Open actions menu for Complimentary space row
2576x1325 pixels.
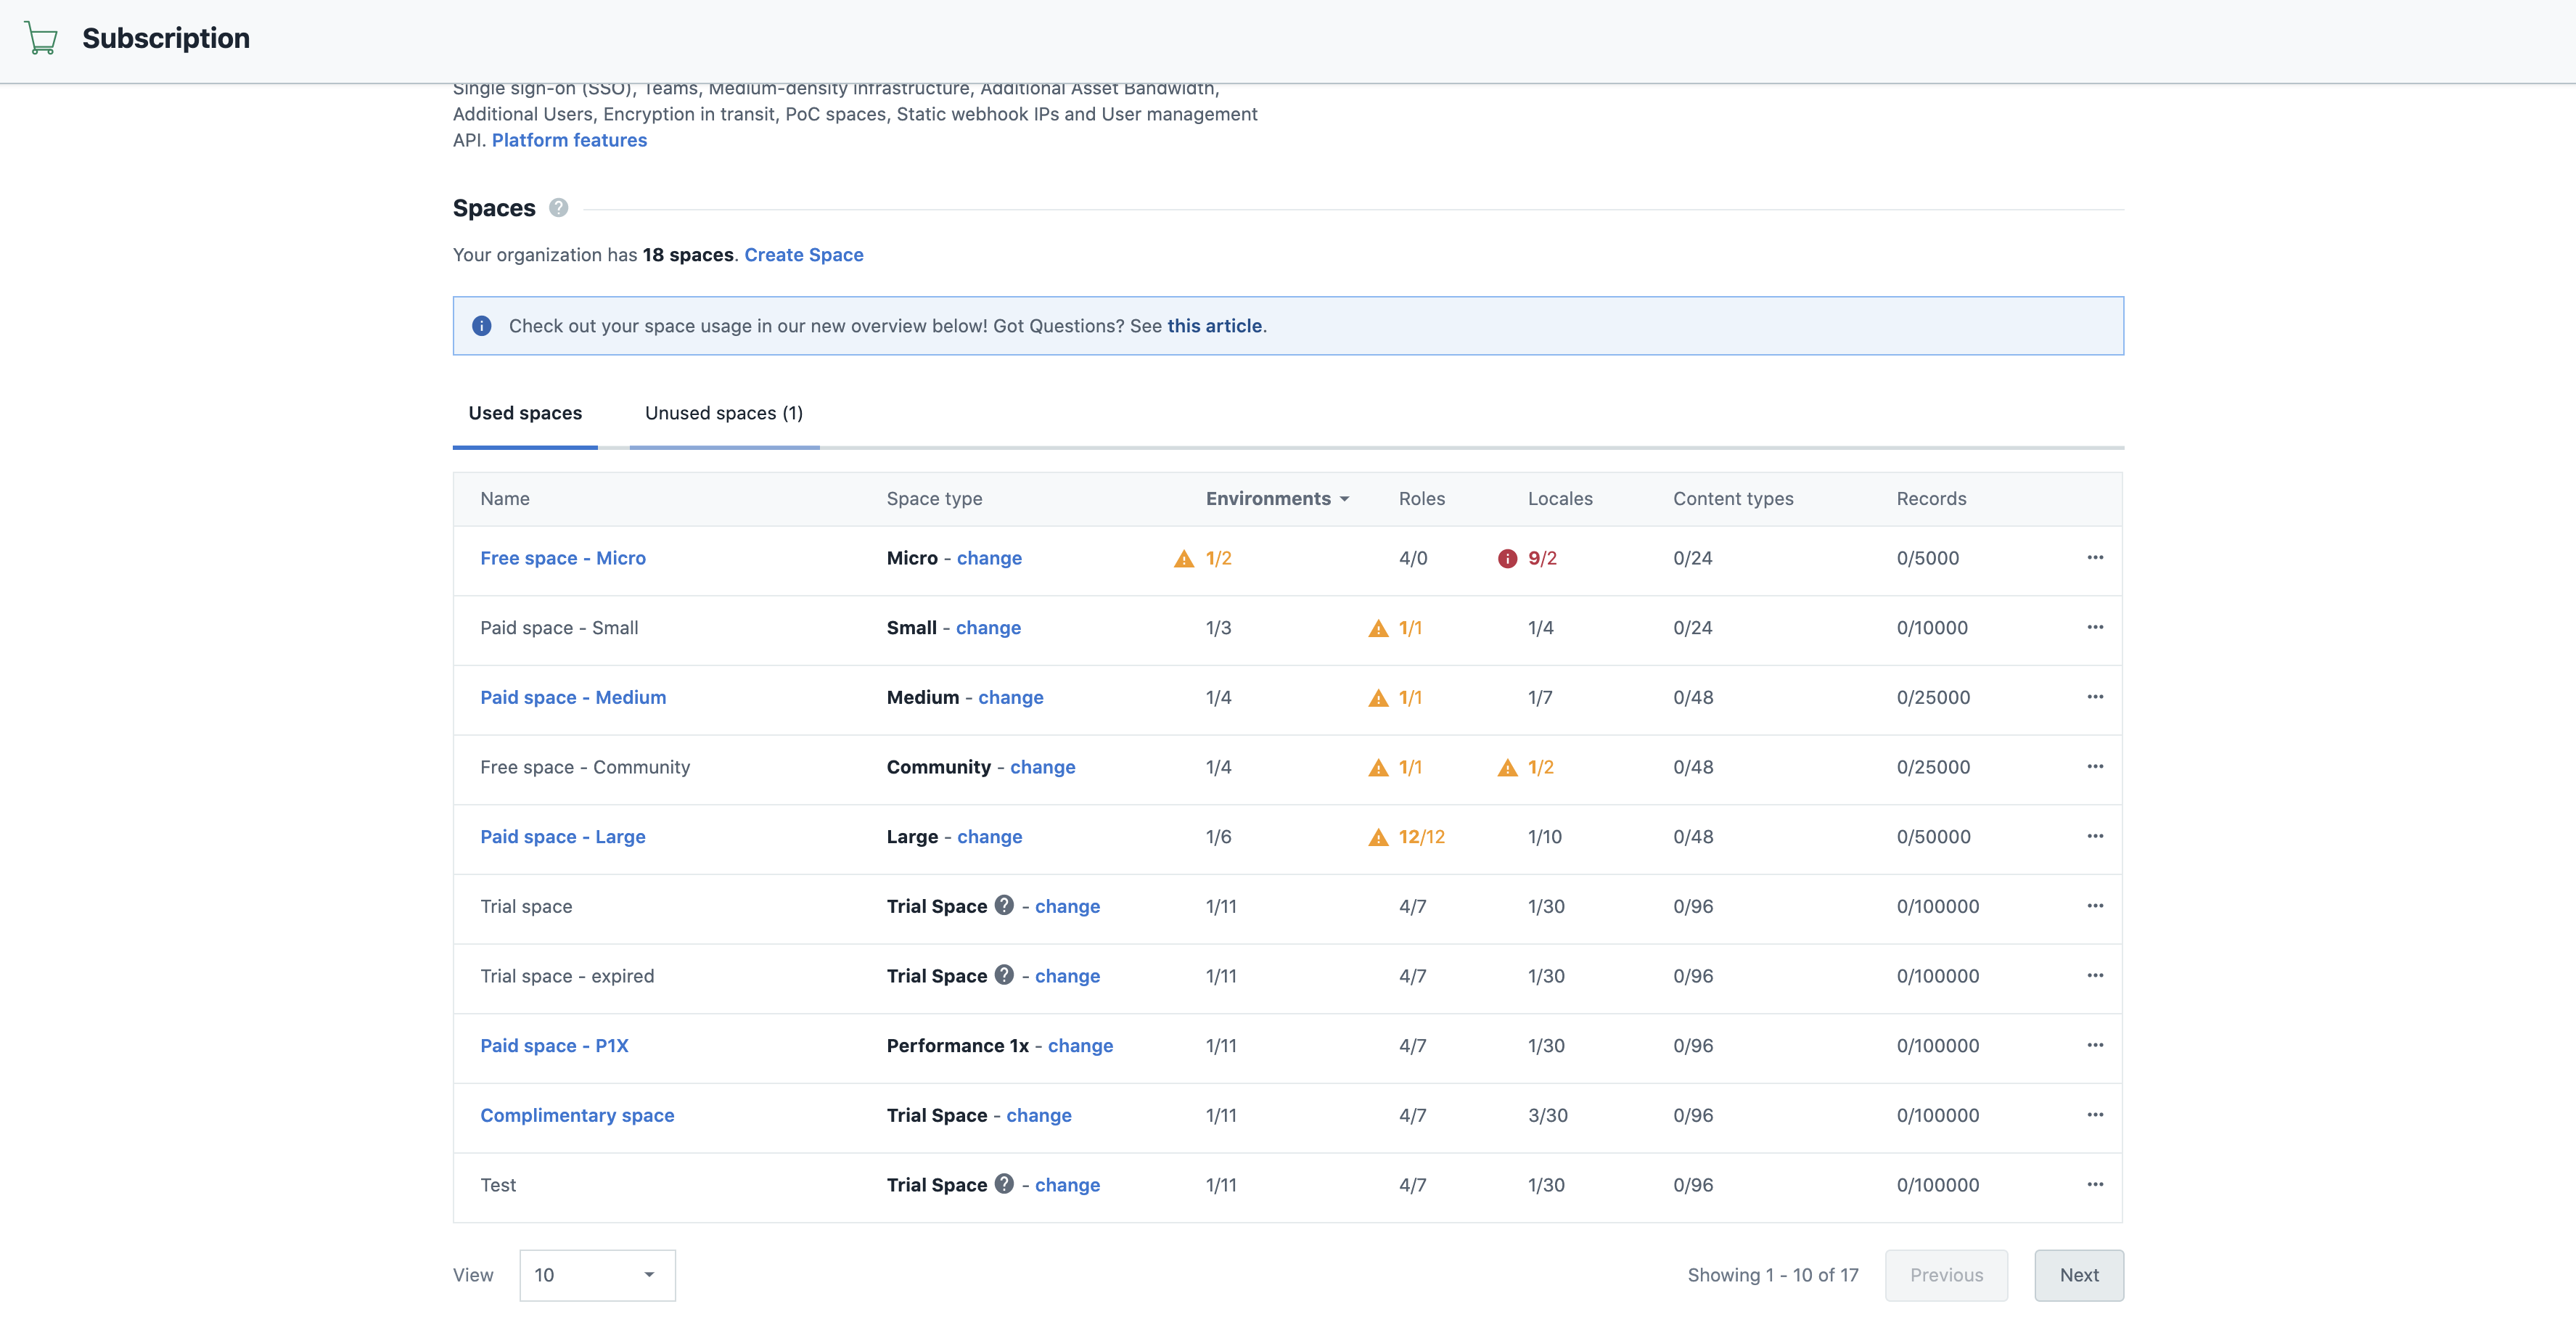[2095, 1115]
